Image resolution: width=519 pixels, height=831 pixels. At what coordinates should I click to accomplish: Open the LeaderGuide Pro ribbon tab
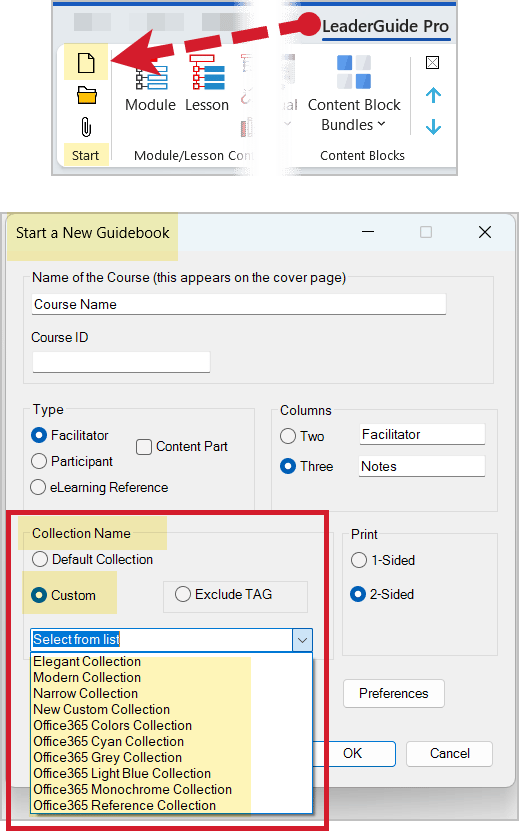(385, 26)
